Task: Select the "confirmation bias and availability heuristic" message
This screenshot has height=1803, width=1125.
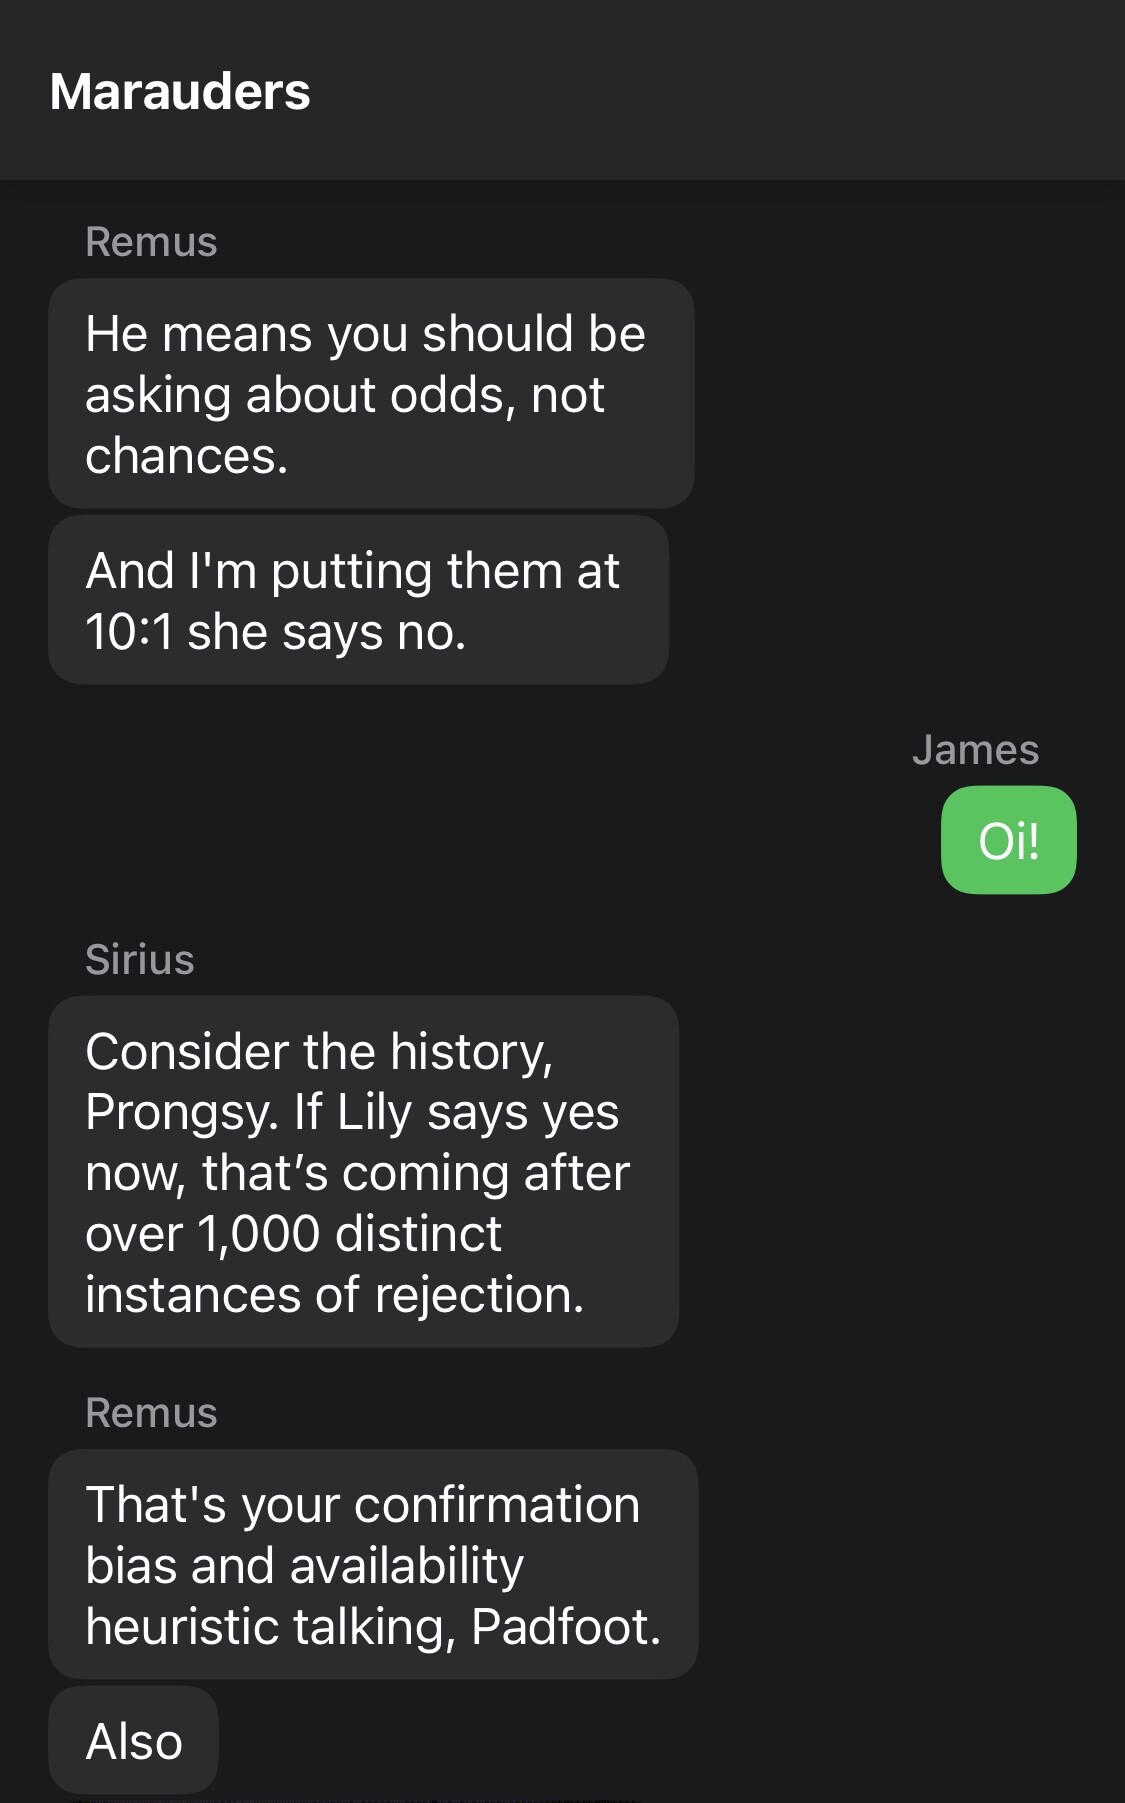Action: (372, 1565)
